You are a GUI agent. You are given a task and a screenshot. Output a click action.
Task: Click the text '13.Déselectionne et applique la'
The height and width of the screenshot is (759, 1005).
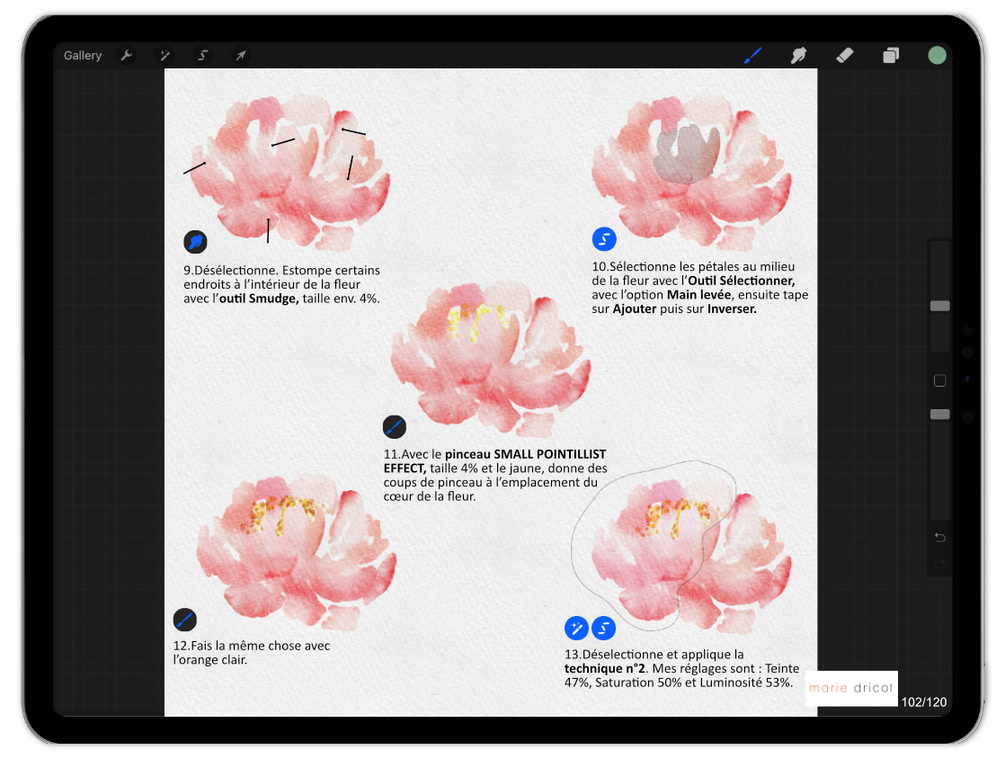[x=654, y=655]
